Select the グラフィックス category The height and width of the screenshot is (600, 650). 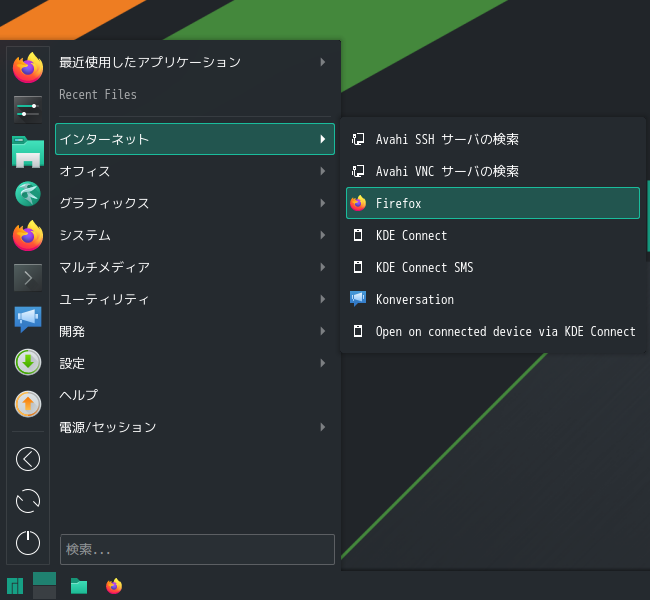pos(195,203)
